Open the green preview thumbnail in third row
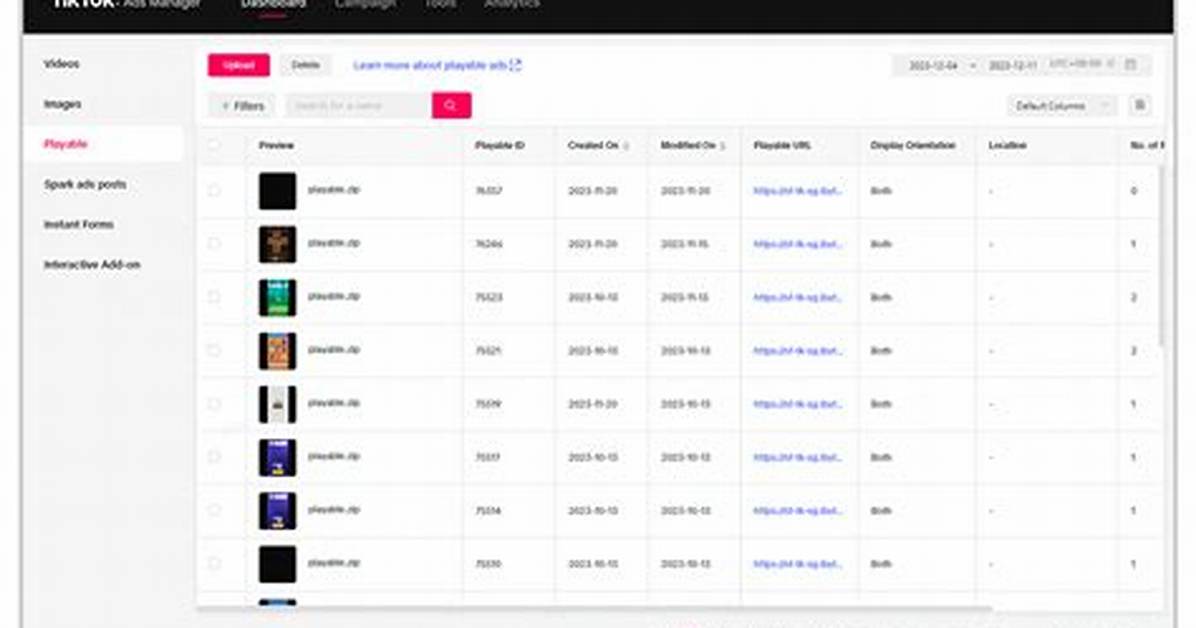 (278, 298)
